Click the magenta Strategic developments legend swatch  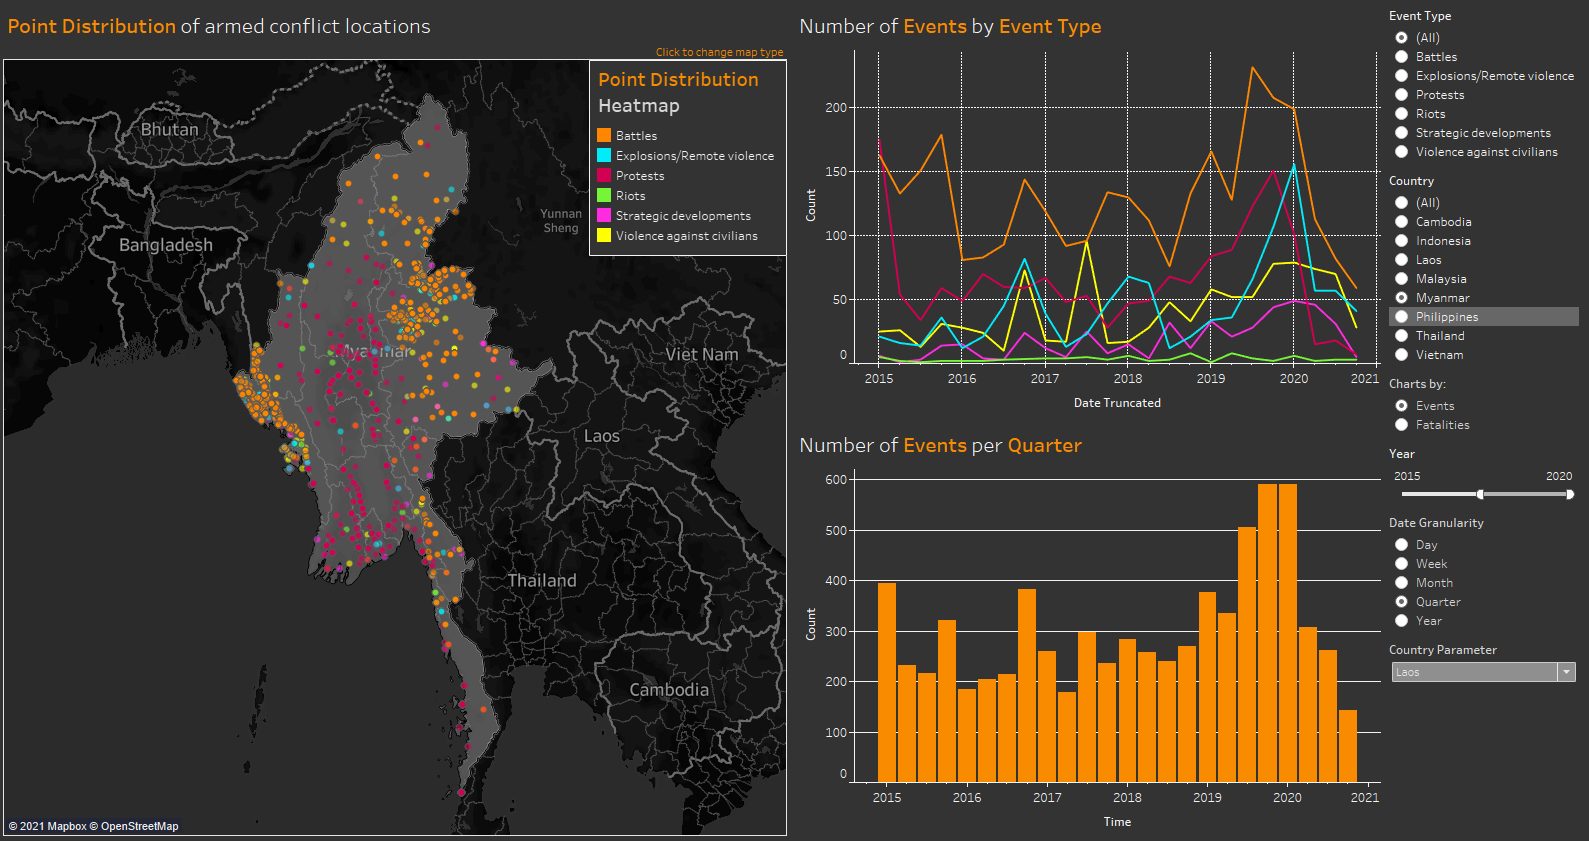click(604, 215)
